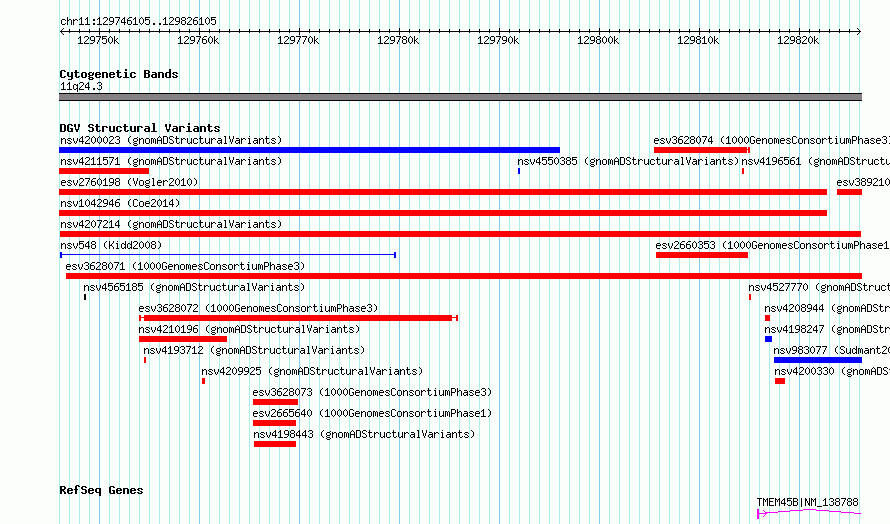Open the nsv4198443 variant label
This screenshot has width=890, height=524.
(x=364, y=434)
